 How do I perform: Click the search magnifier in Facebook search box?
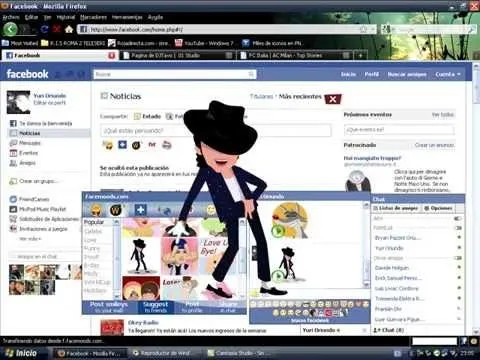pyautogui.click(x=251, y=74)
